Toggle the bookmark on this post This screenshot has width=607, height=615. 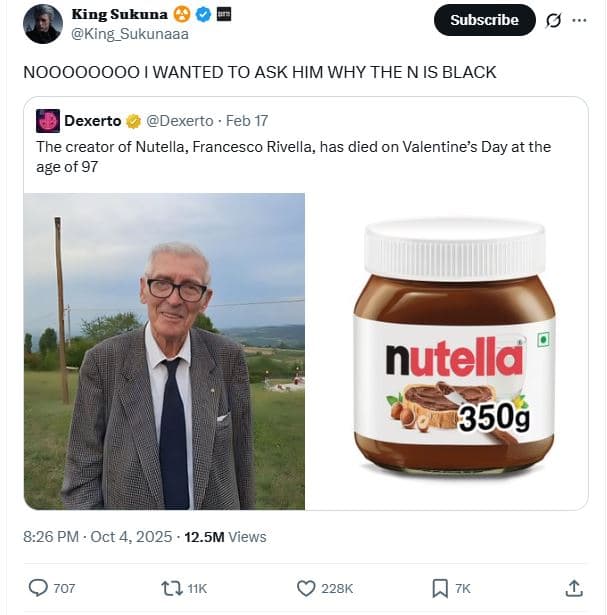pos(440,588)
